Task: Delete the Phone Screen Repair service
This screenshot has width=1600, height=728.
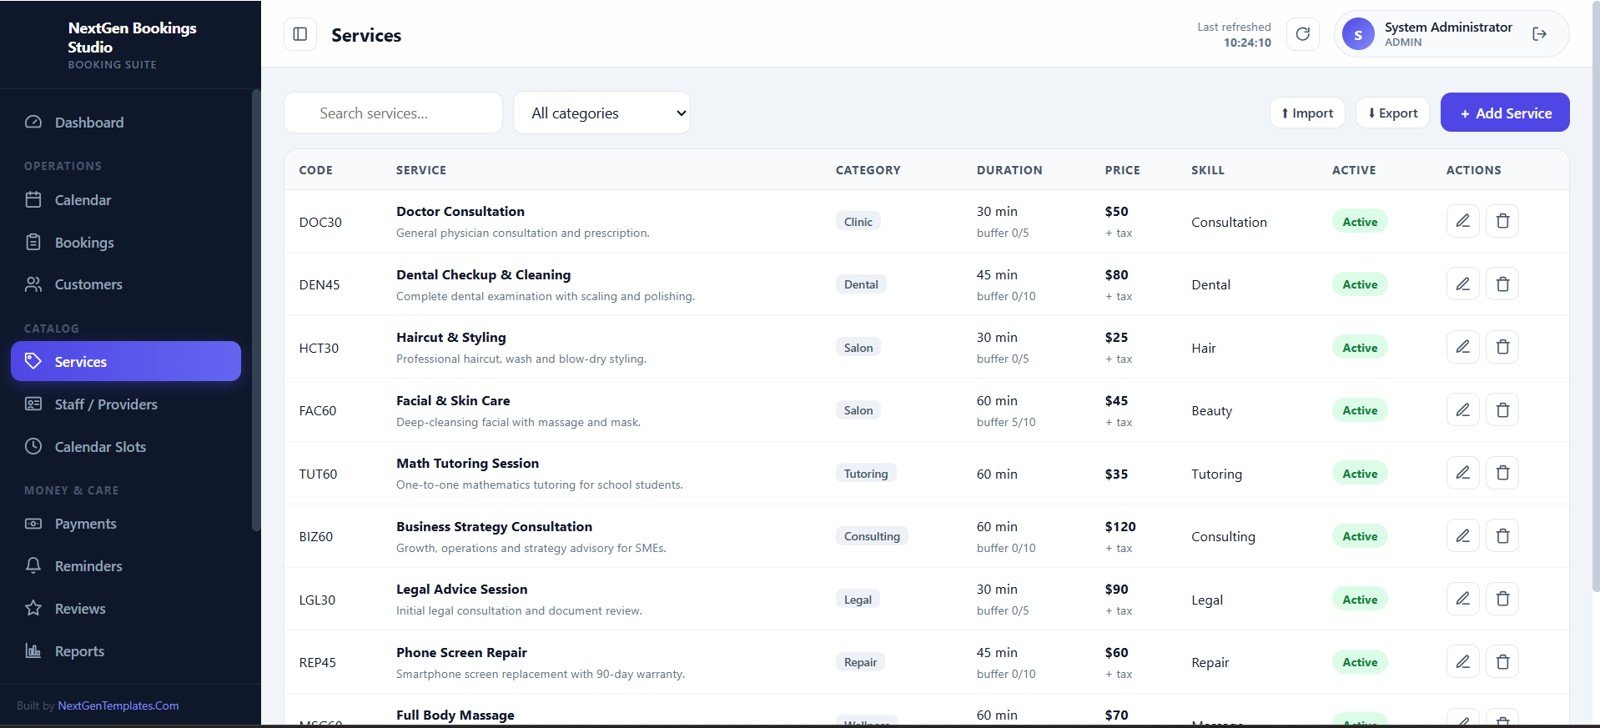Action: point(1502,662)
